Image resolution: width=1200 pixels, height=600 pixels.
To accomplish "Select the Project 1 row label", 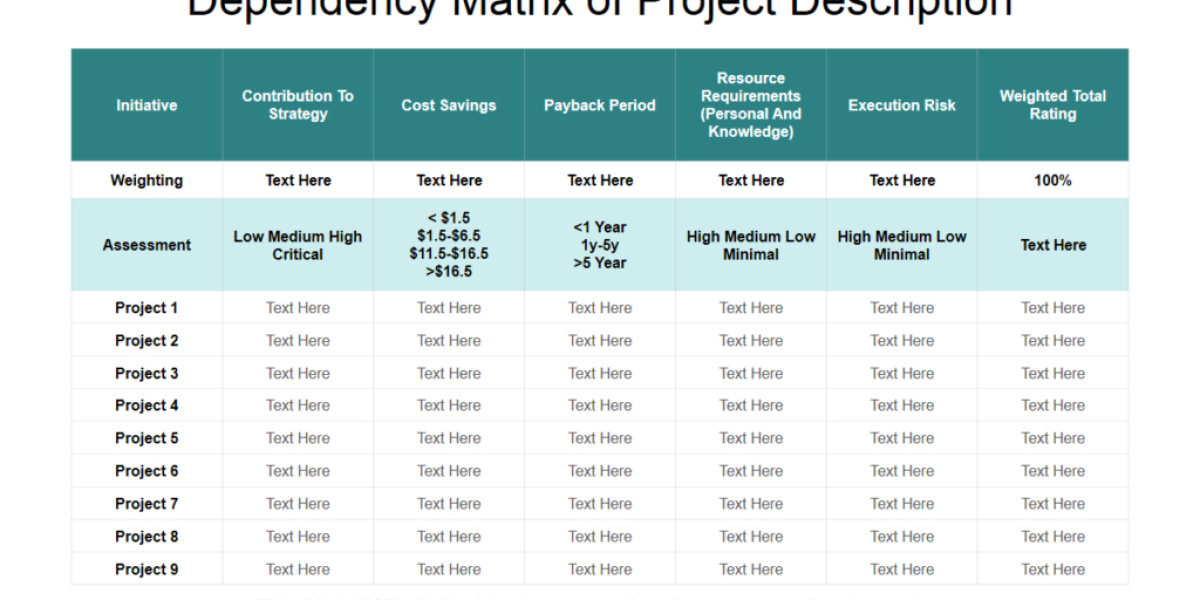I will click(x=147, y=308).
